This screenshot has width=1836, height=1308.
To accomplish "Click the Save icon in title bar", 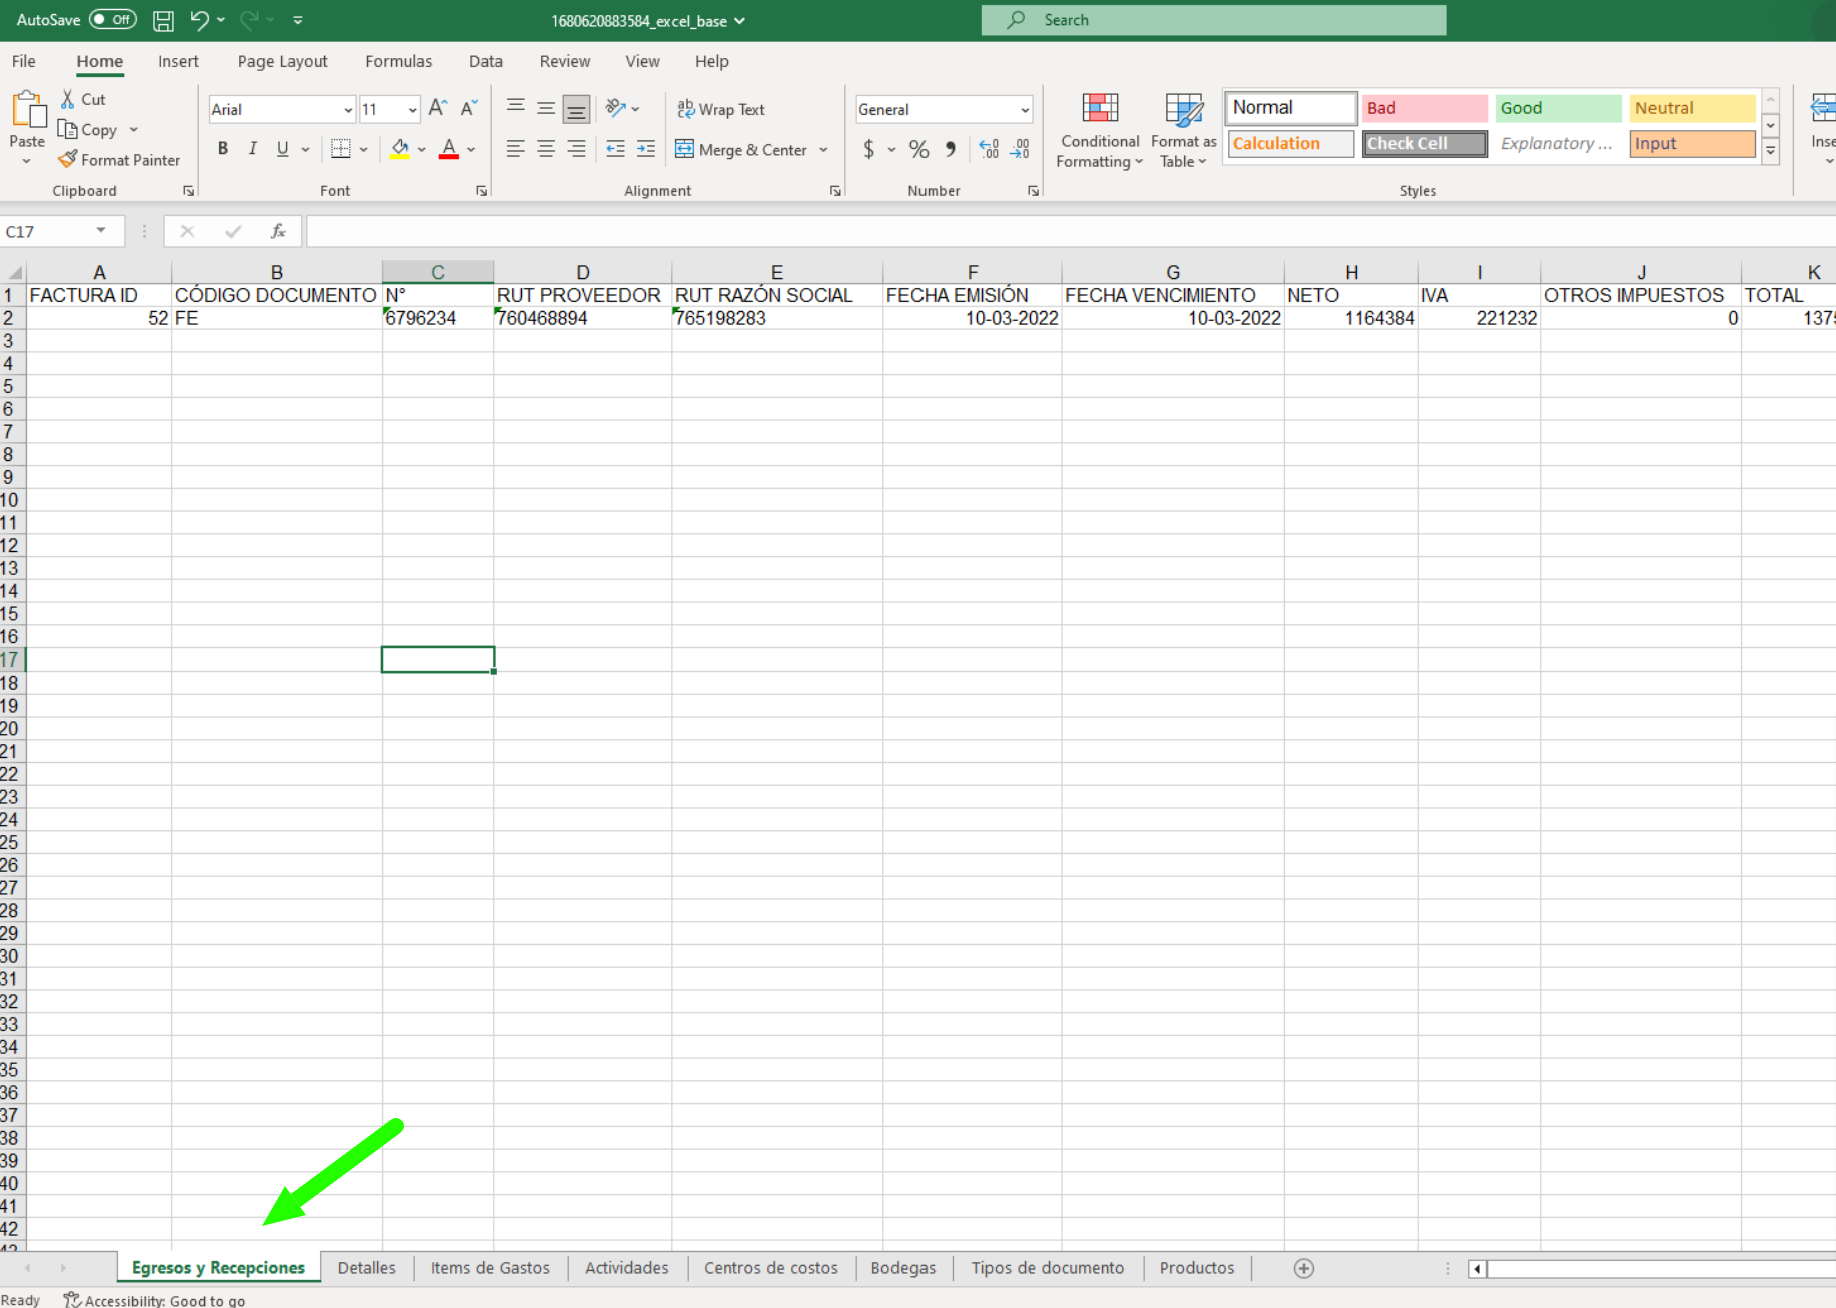I will [x=163, y=20].
